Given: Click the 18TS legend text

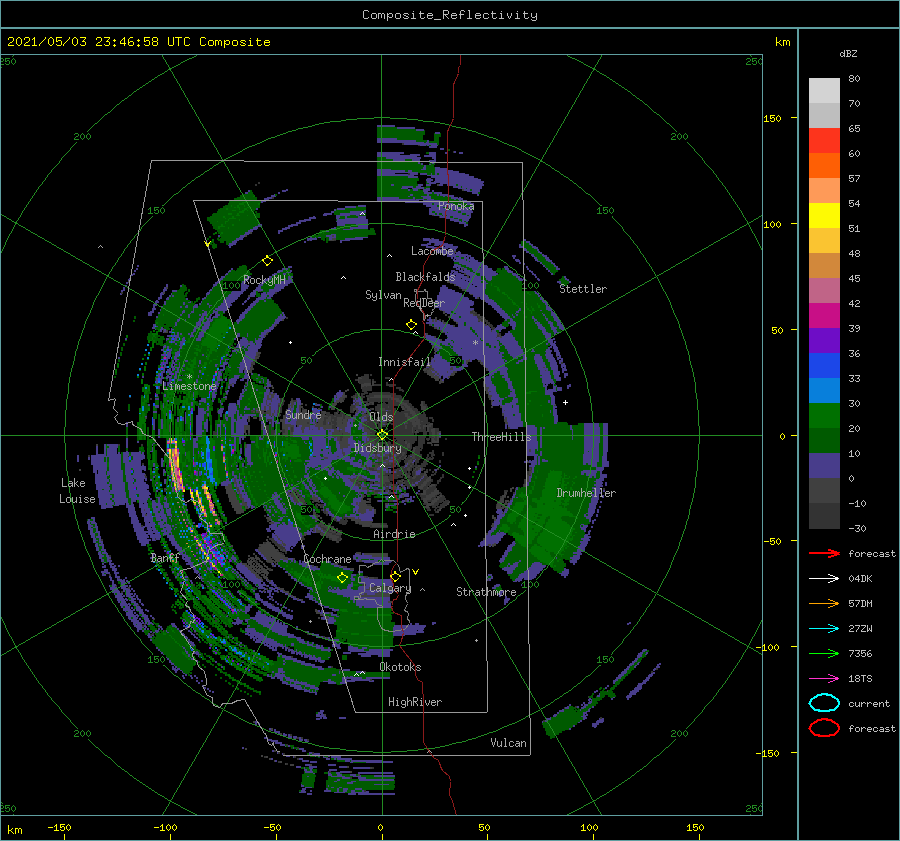Looking at the screenshot, I should click(860, 678).
